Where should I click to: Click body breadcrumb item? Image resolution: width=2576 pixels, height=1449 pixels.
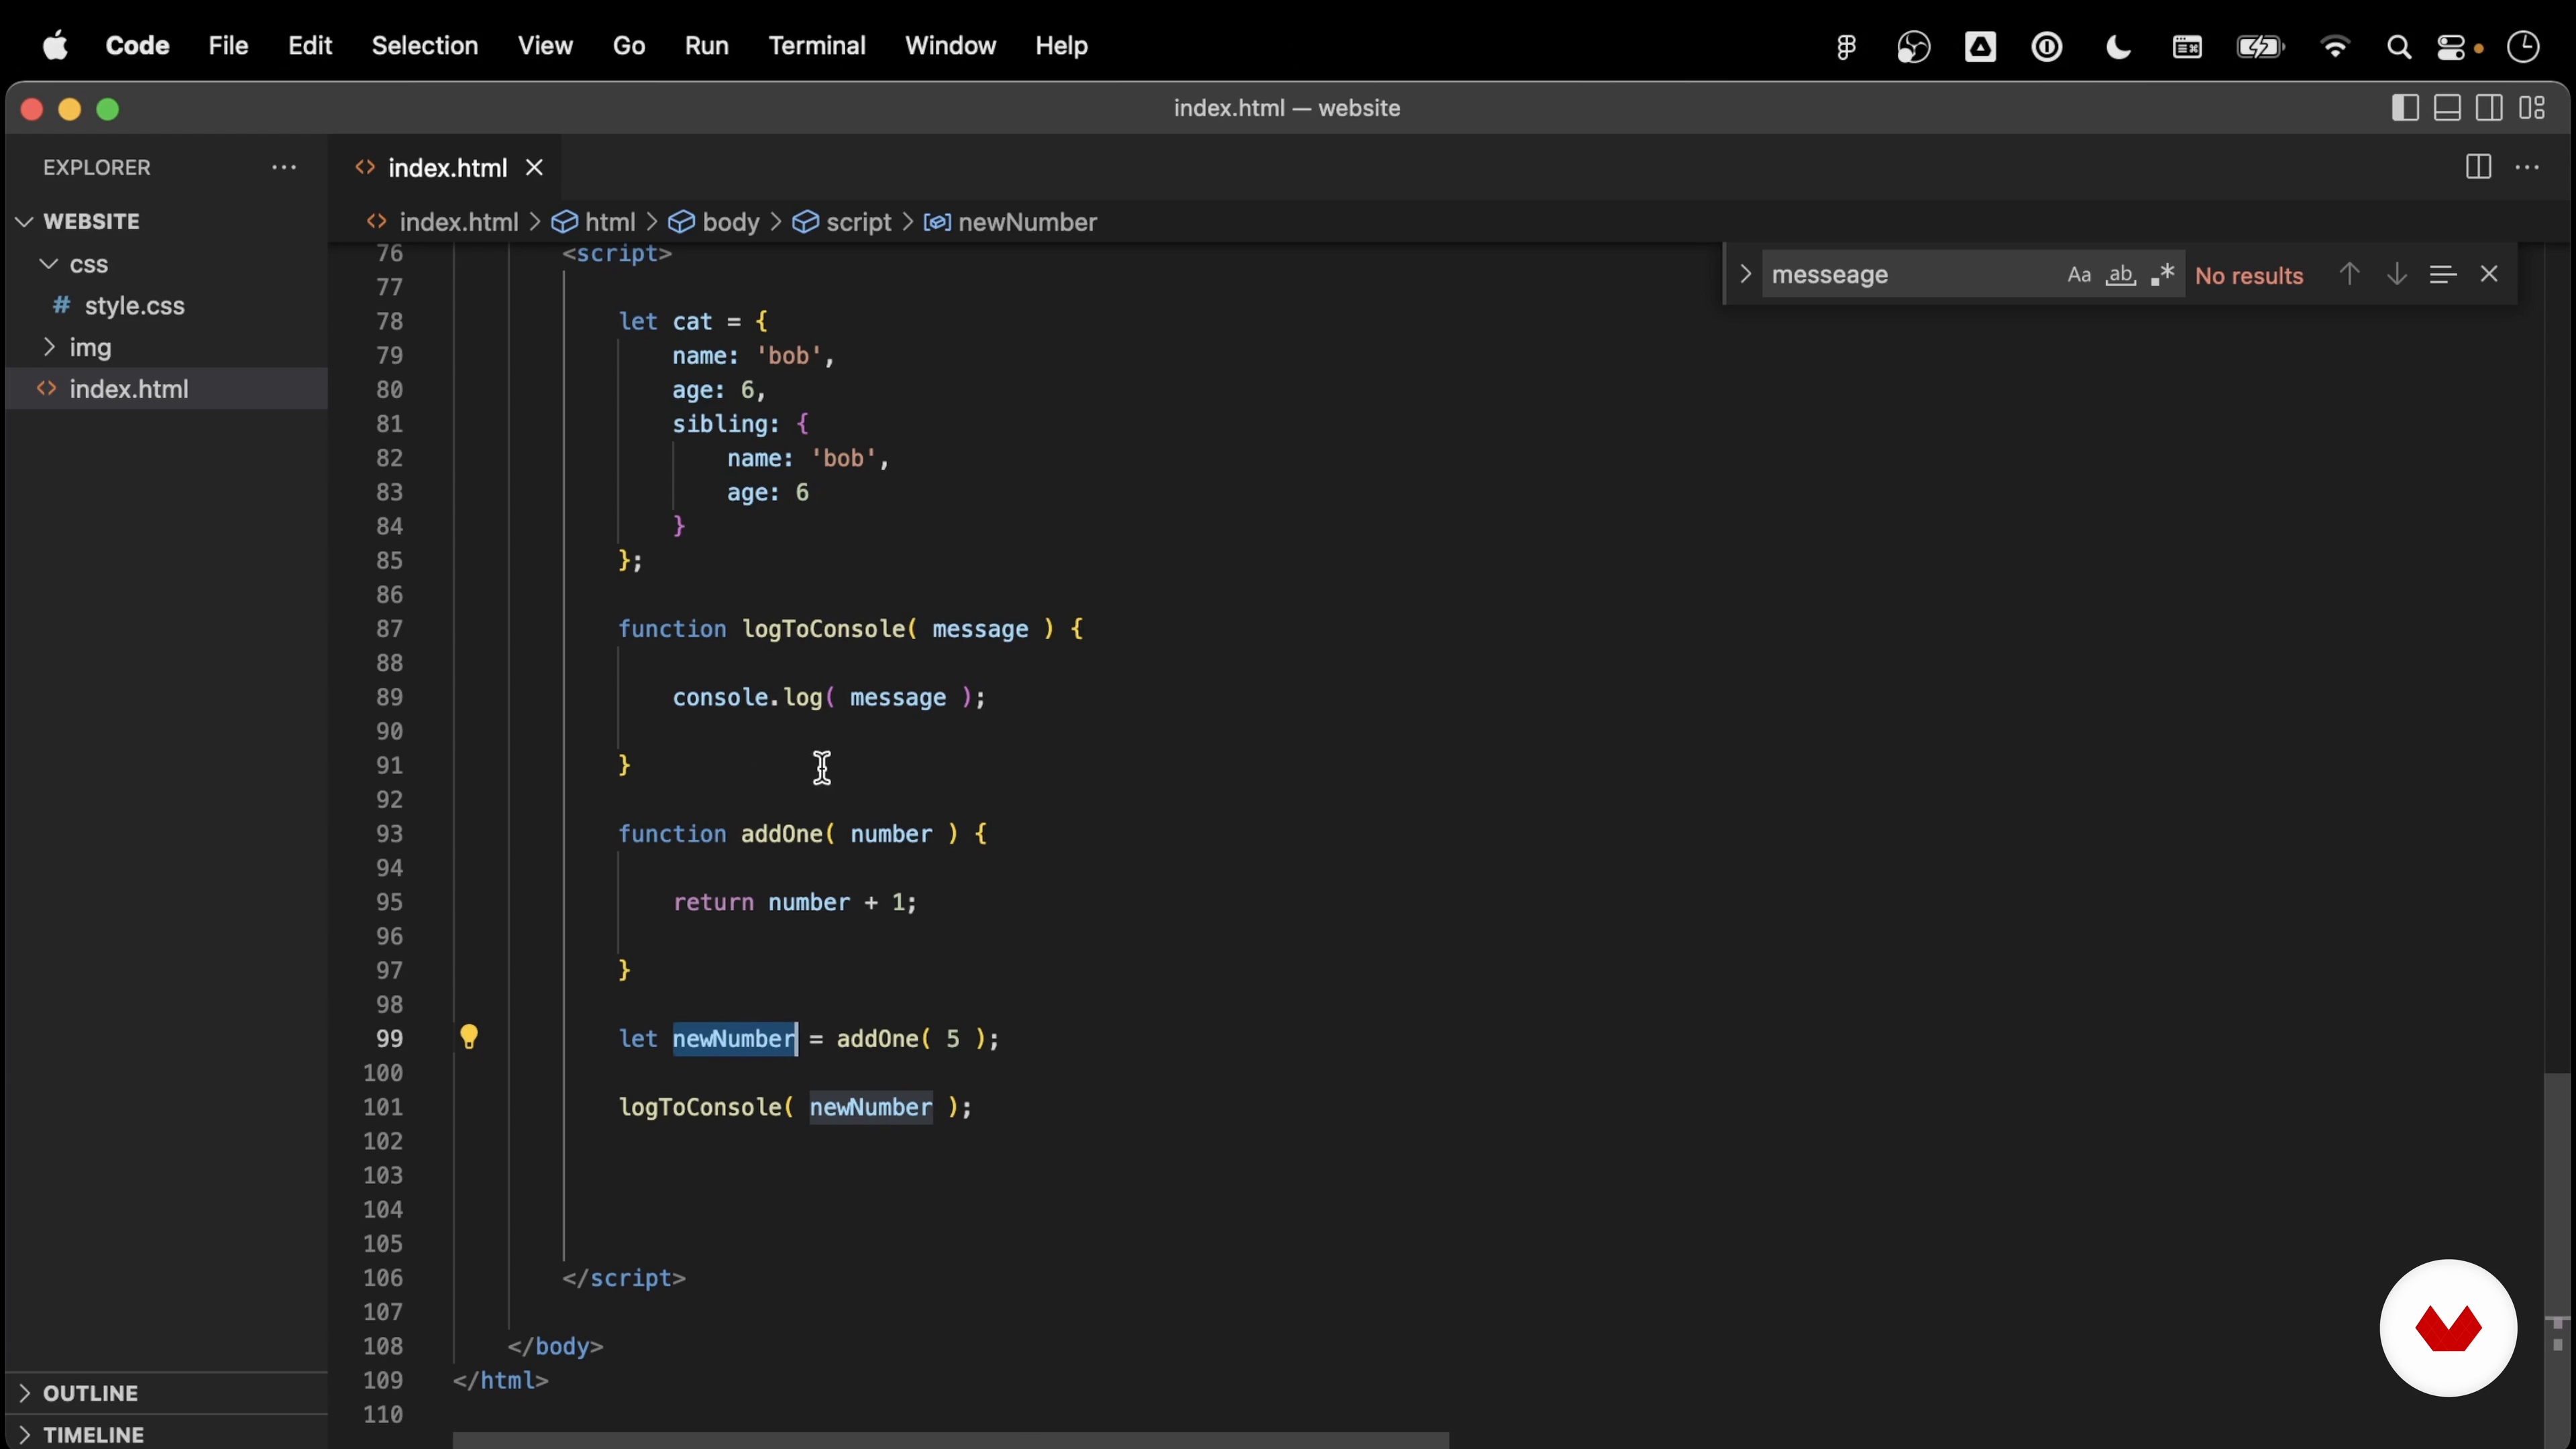[x=730, y=222]
